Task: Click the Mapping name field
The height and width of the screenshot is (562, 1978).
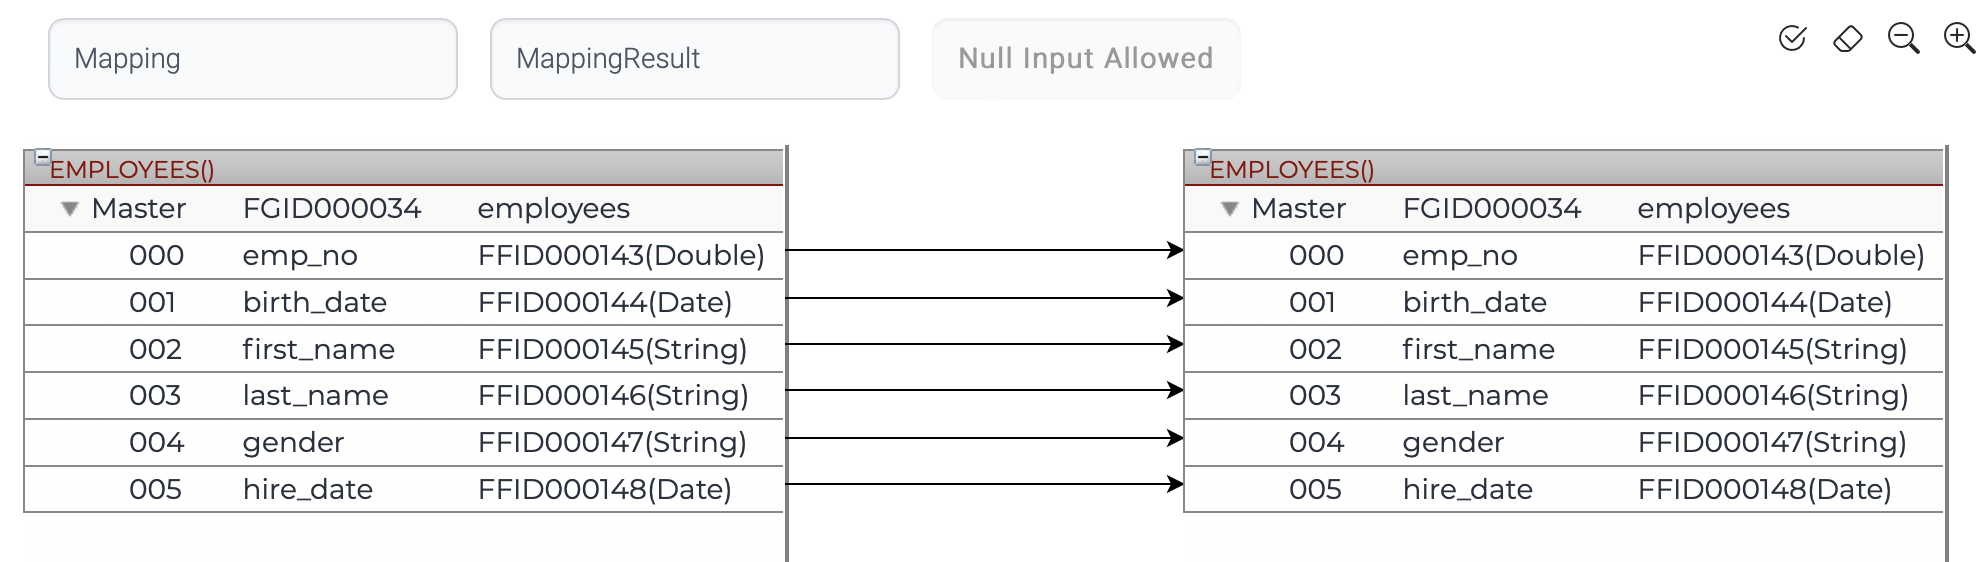Action: coord(252,59)
